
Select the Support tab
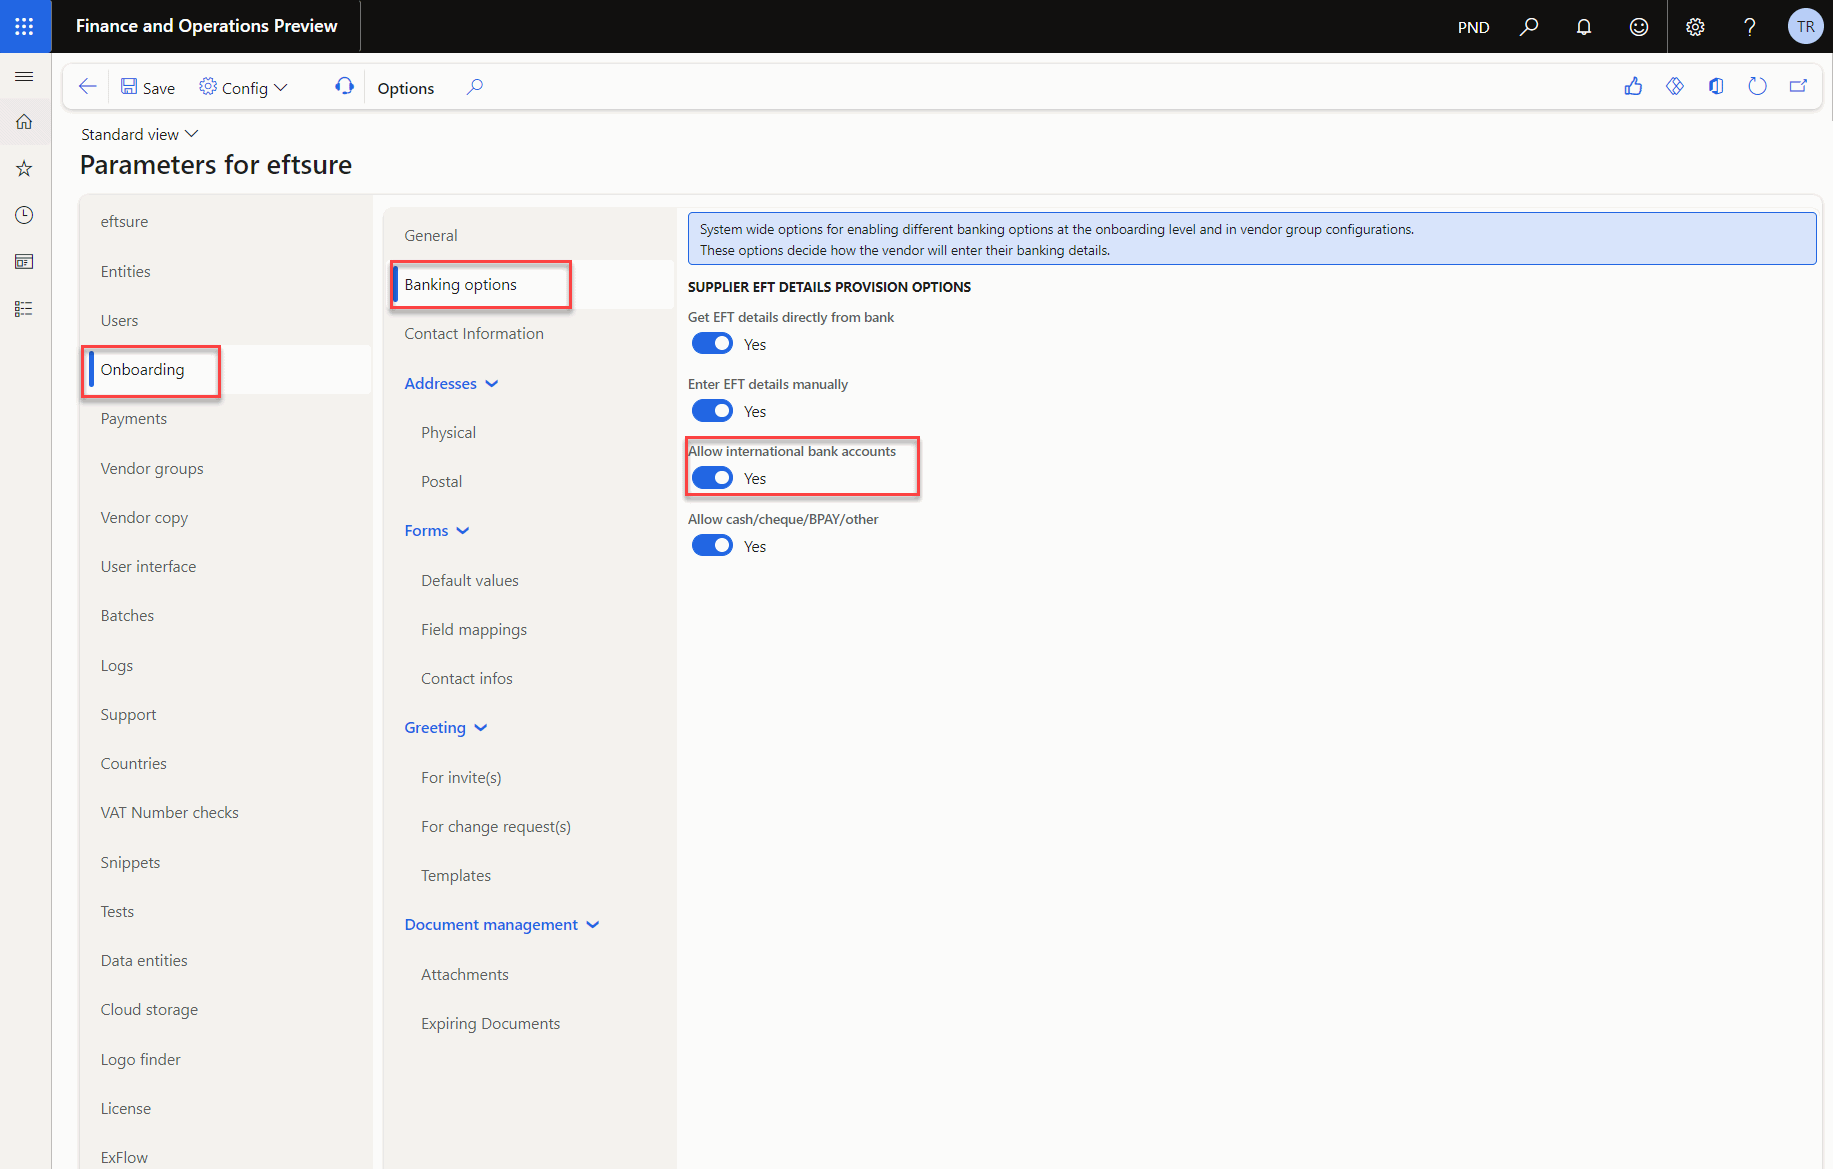226,714
